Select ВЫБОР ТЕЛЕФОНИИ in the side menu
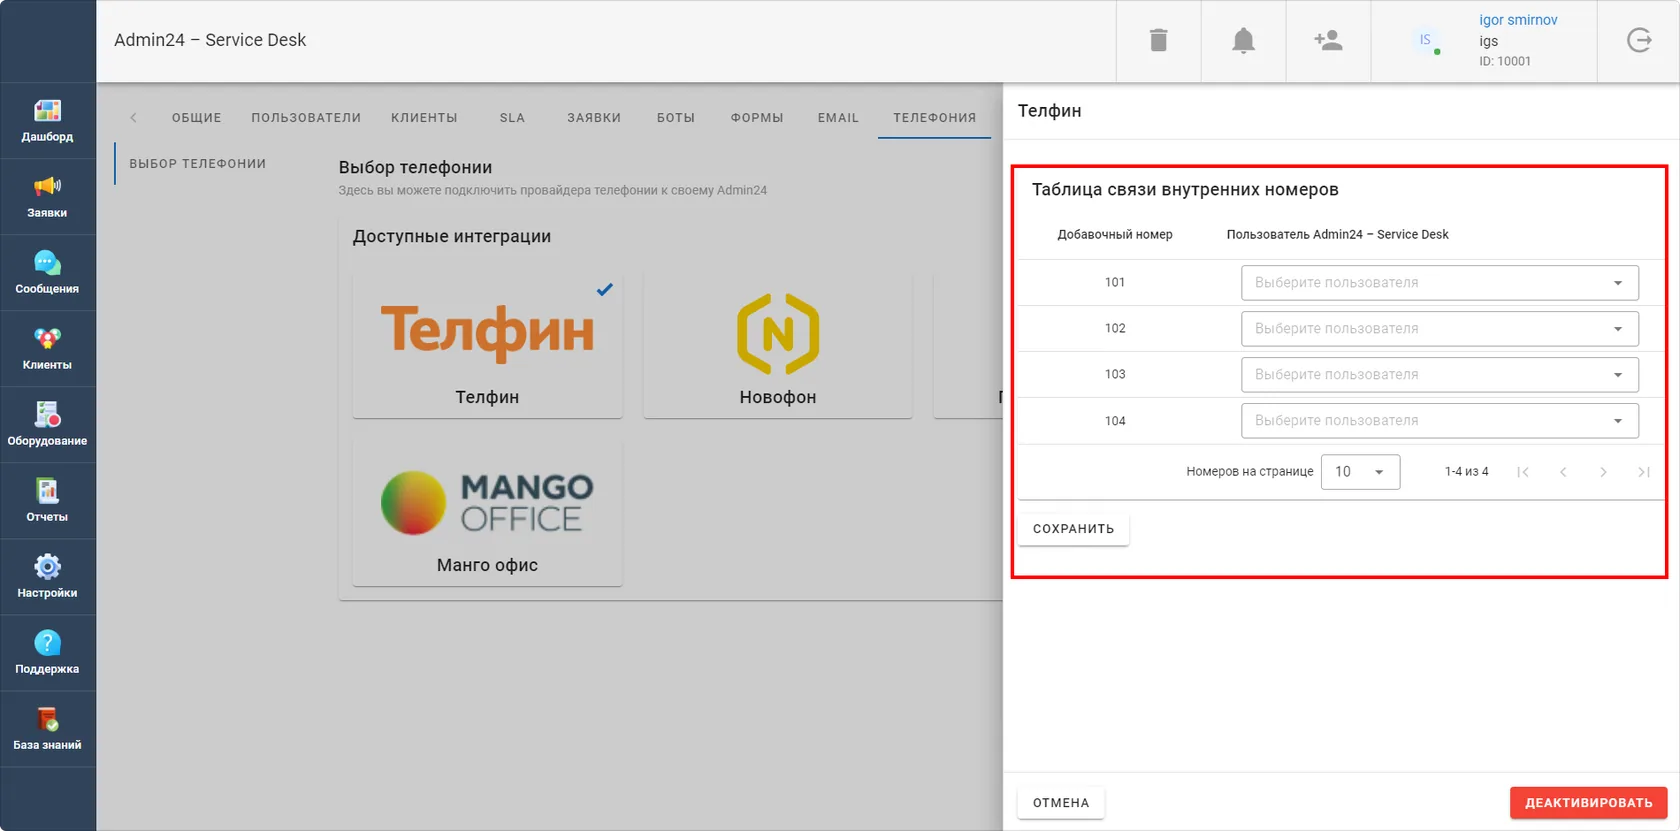 [198, 164]
